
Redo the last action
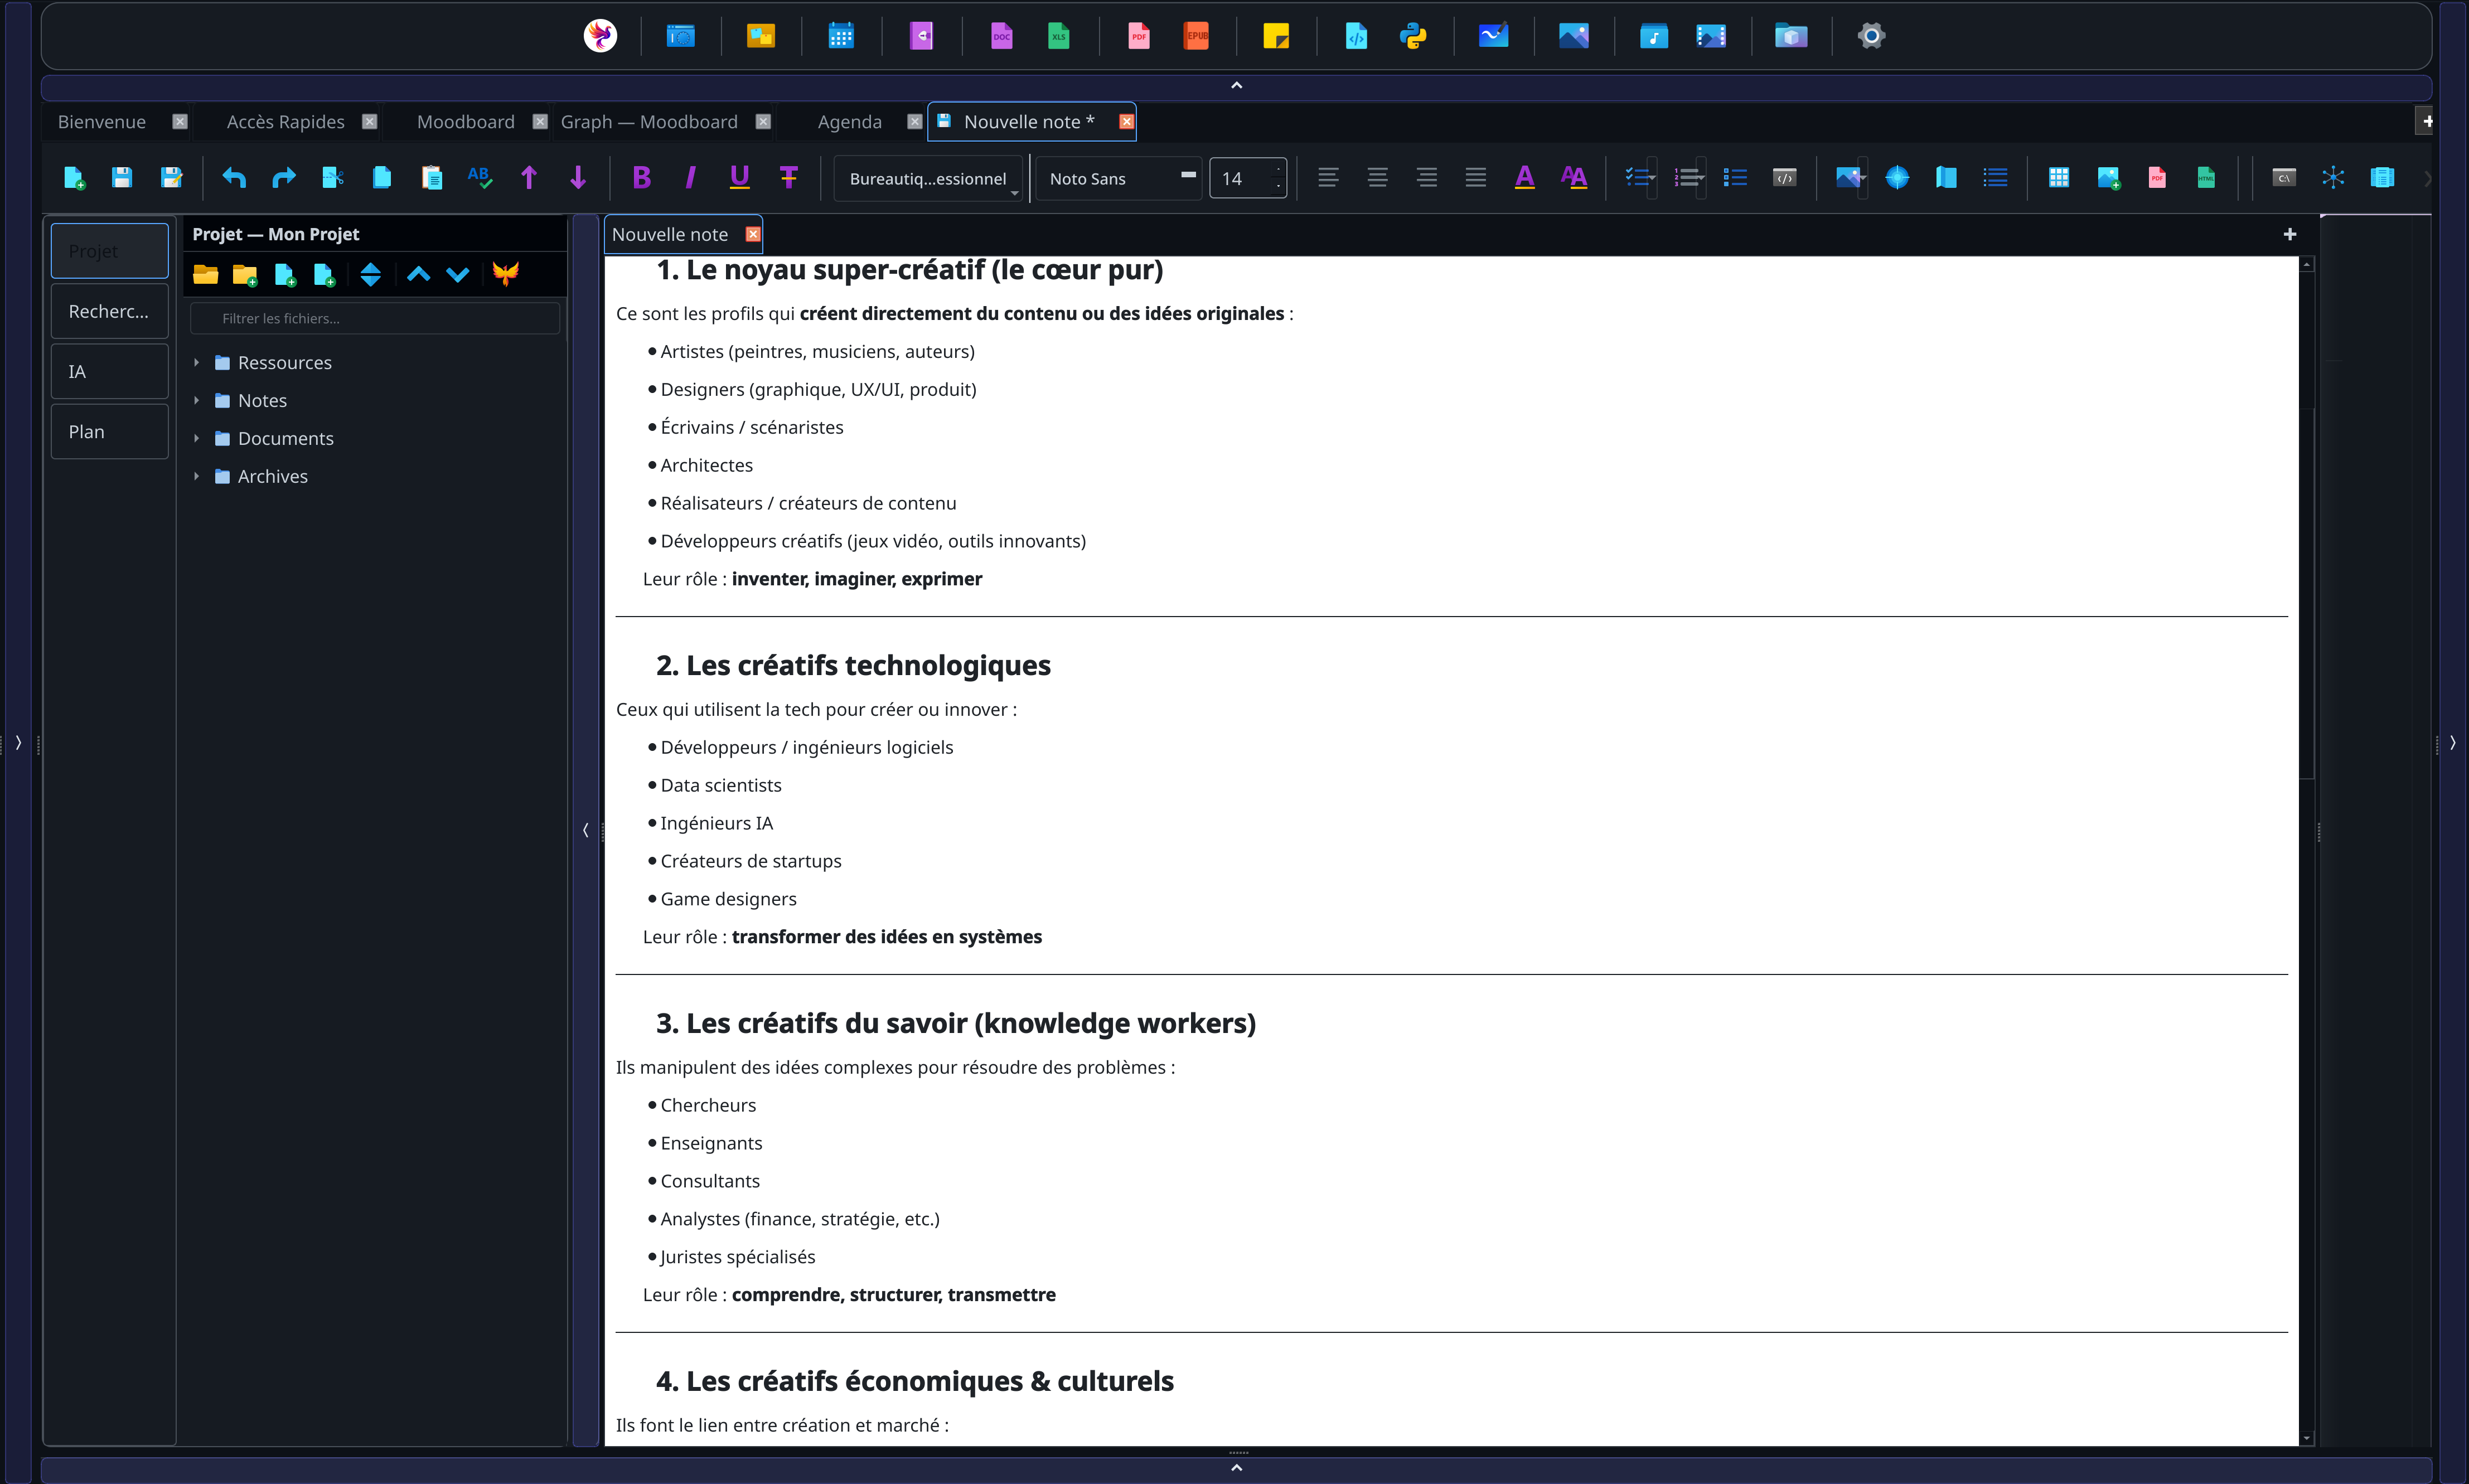point(284,178)
